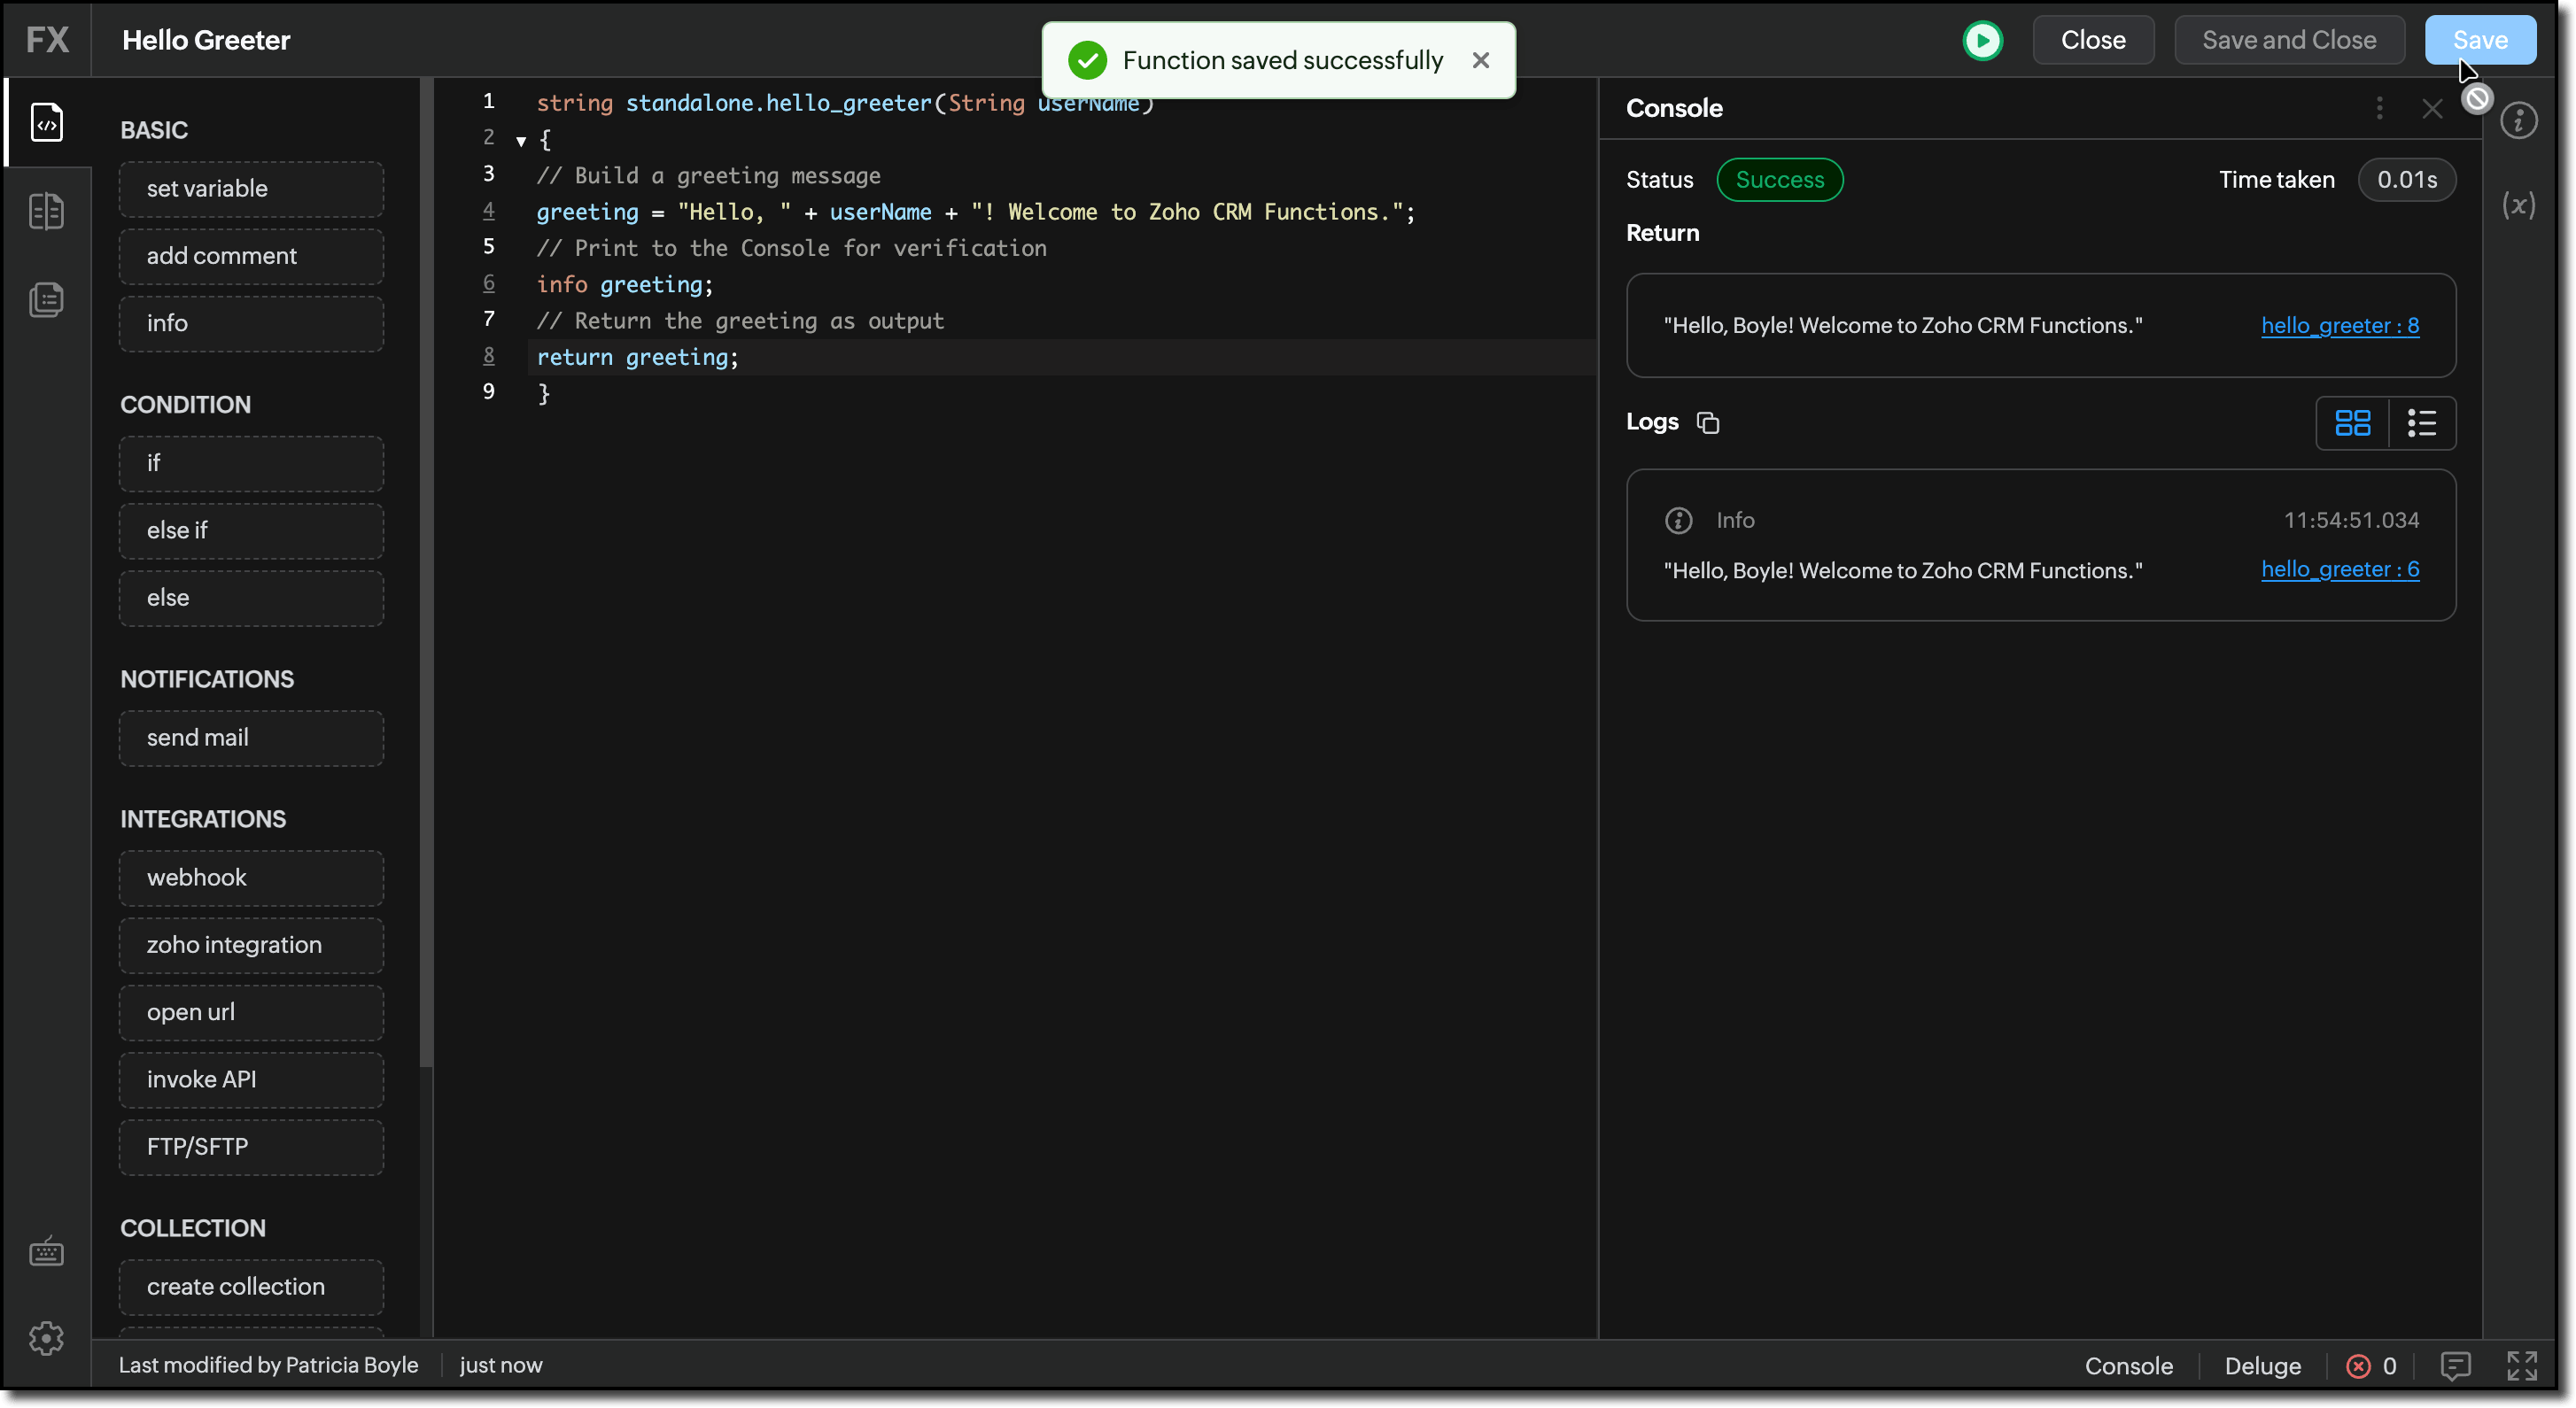Insert the 'set variable' snippet
Viewport: 2576px width, 1408px height.
tap(251, 189)
